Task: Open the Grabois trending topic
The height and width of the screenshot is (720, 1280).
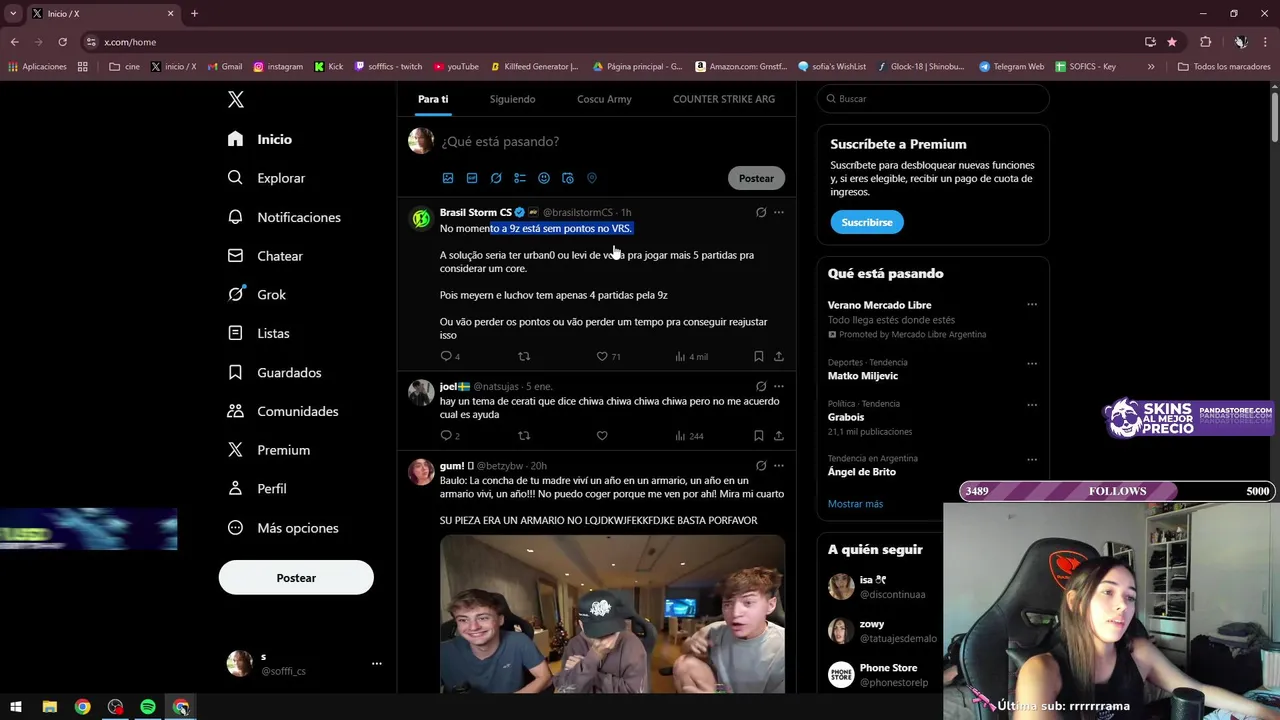Action: (846, 417)
